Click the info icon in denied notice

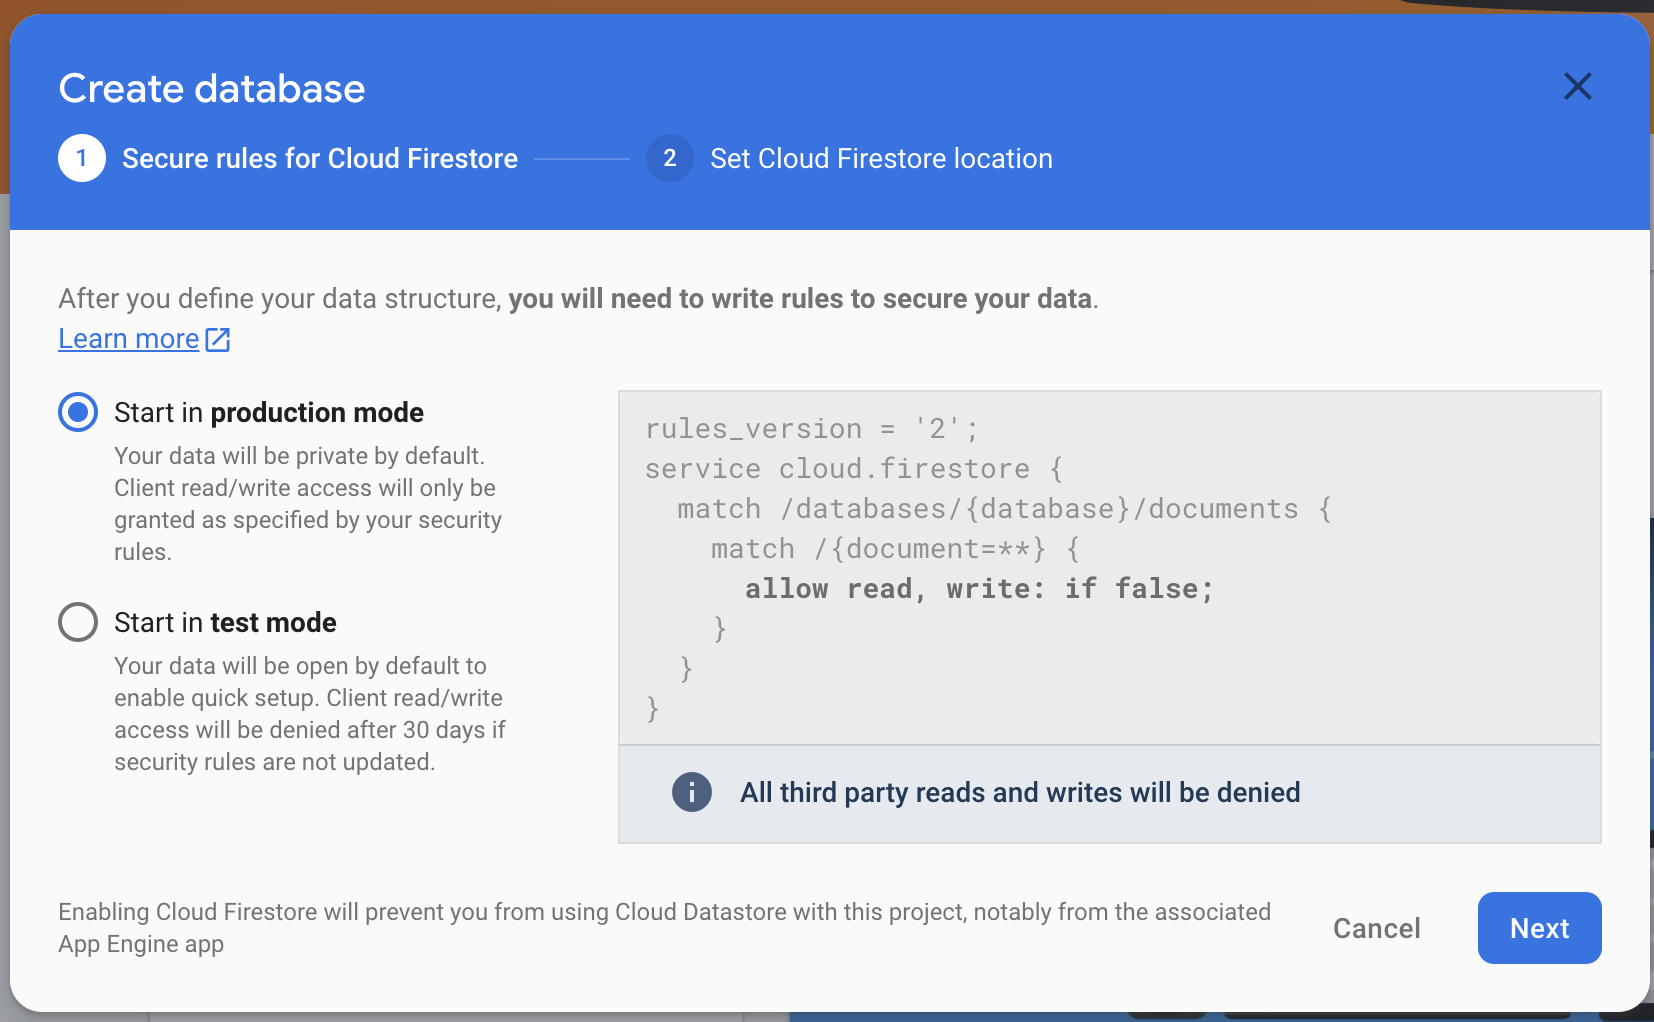point(691,792)
